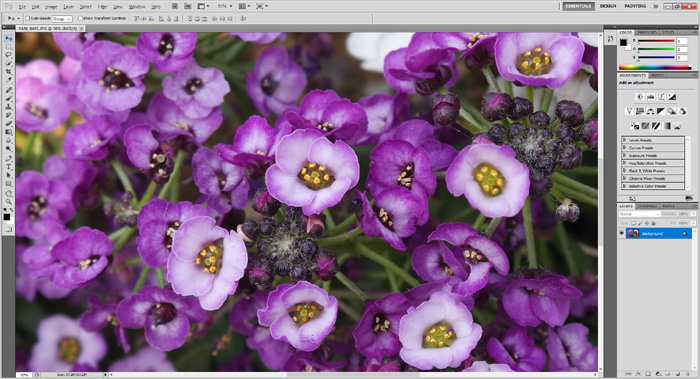This screenshot has height=379, width=700.
Task: Add a Brightness/Contrast adjustment
Action: (x=640, y=96)
